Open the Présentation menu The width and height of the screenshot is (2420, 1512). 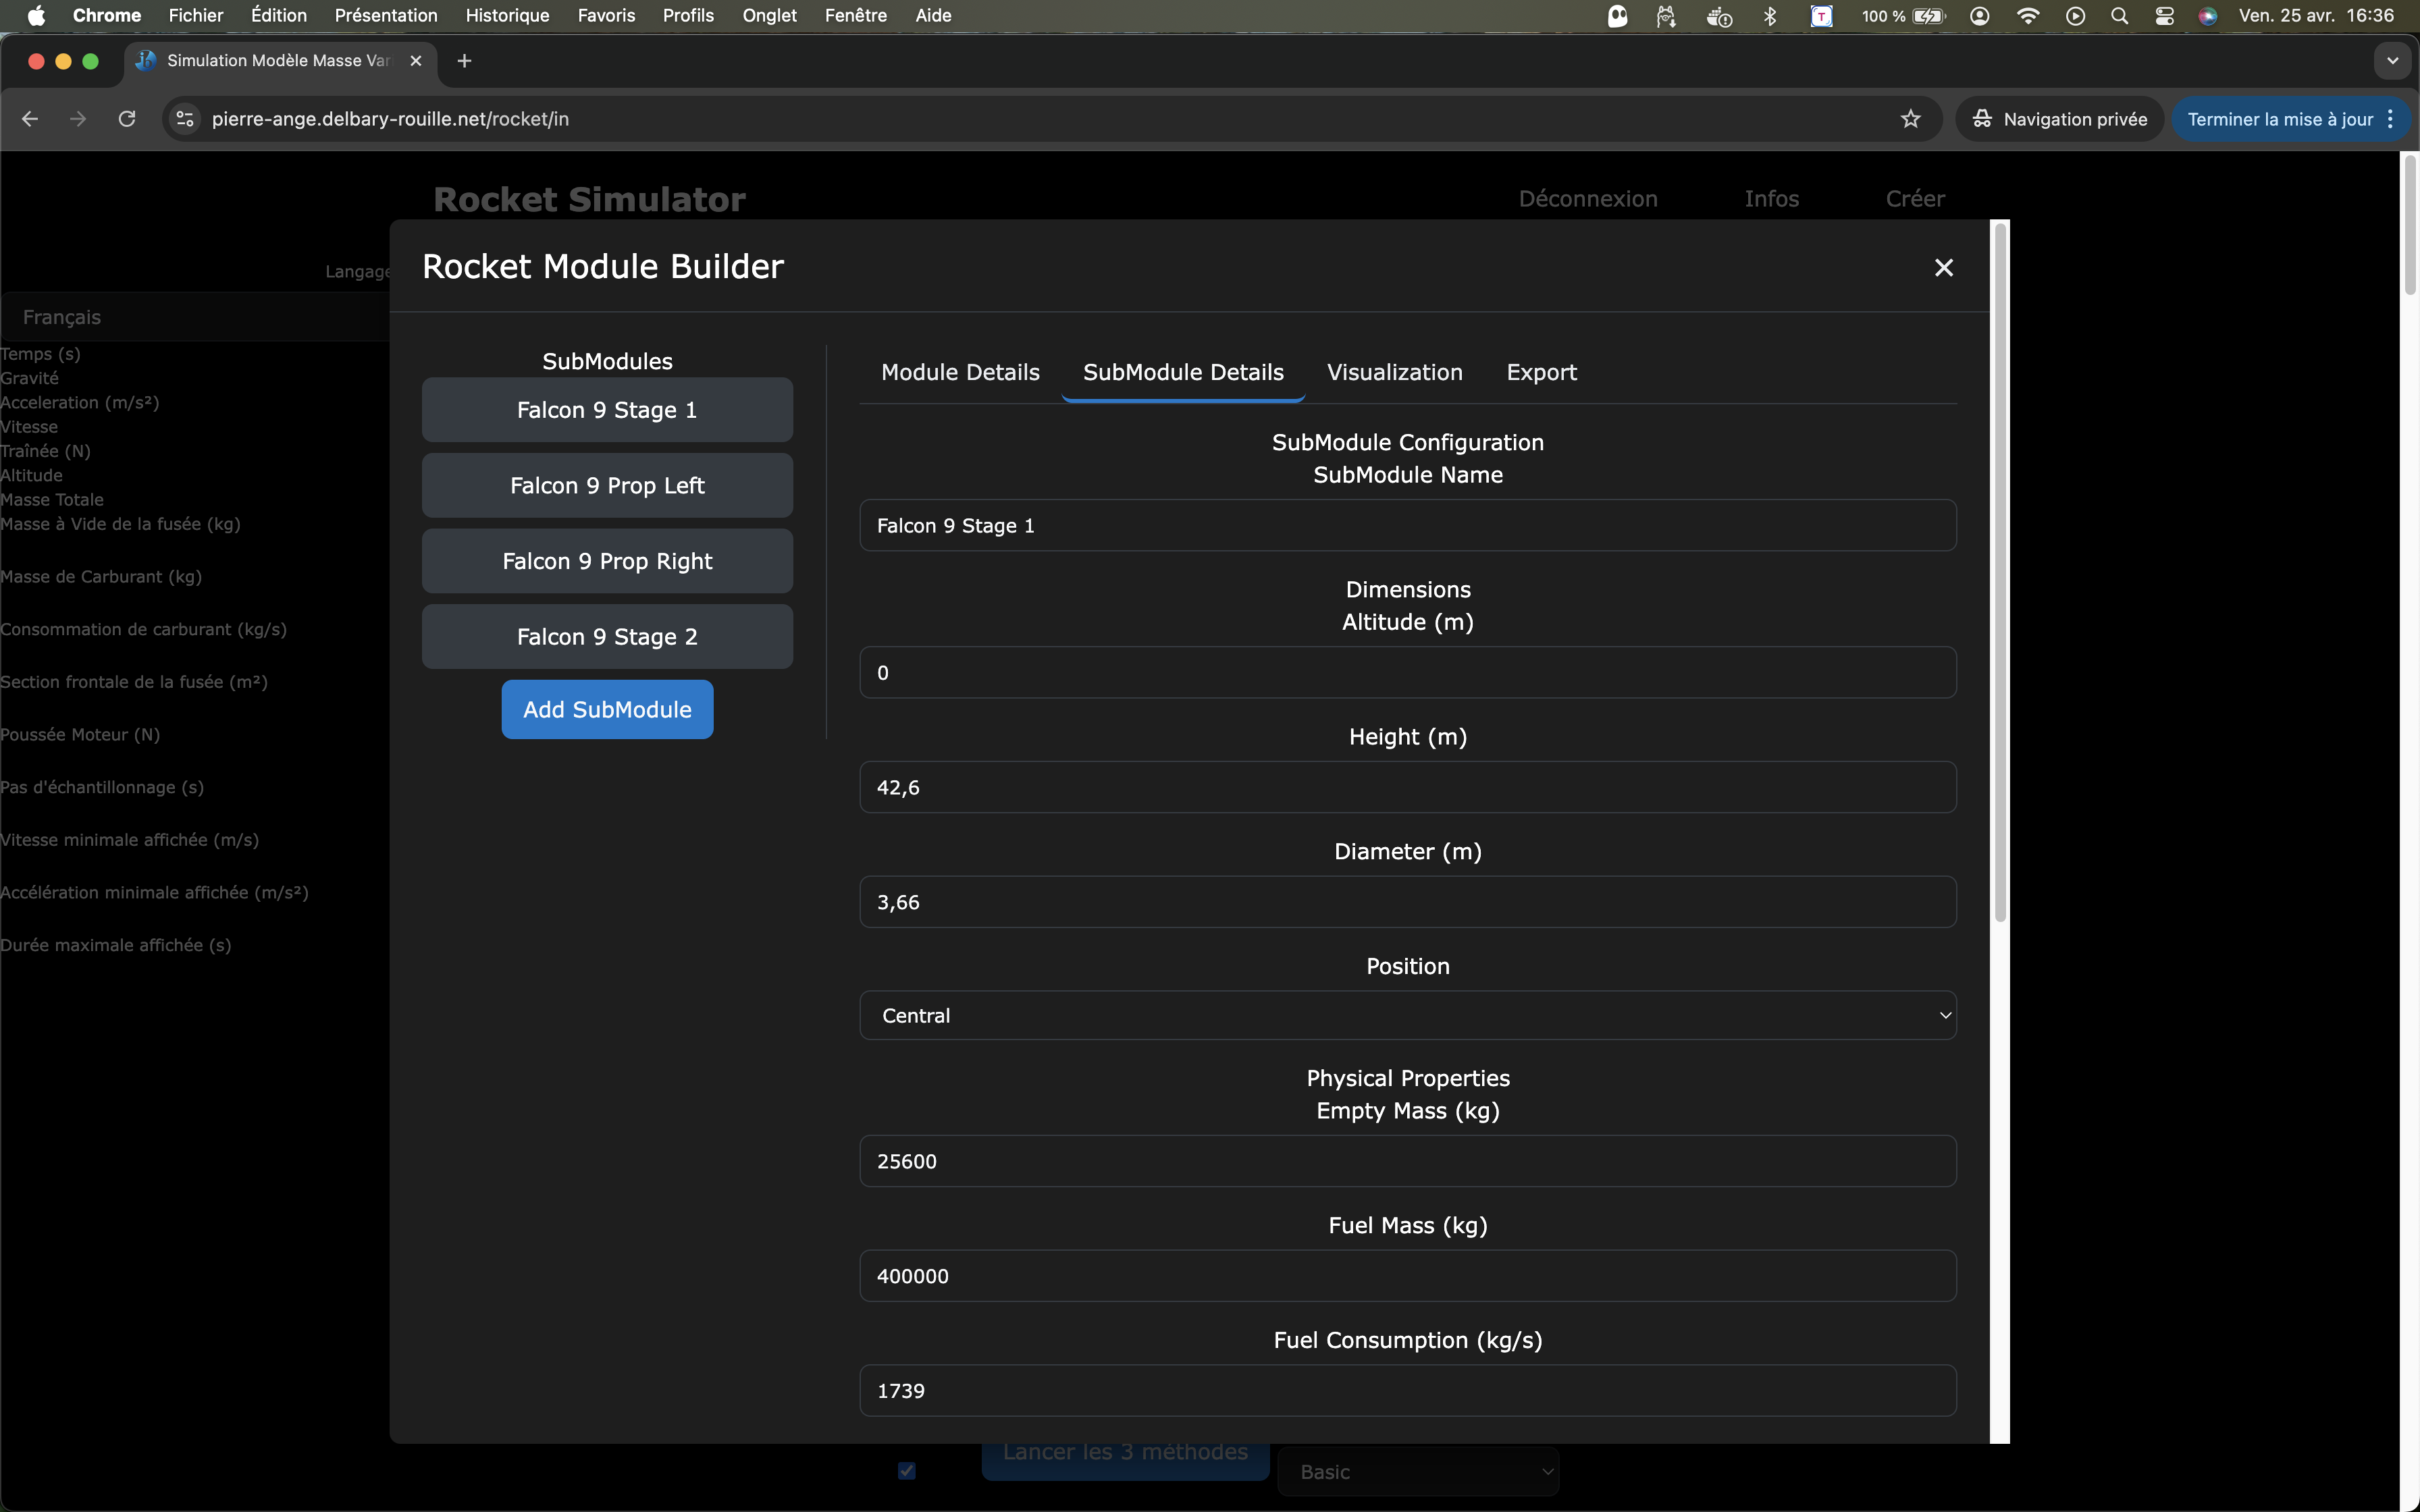point(386,15)
